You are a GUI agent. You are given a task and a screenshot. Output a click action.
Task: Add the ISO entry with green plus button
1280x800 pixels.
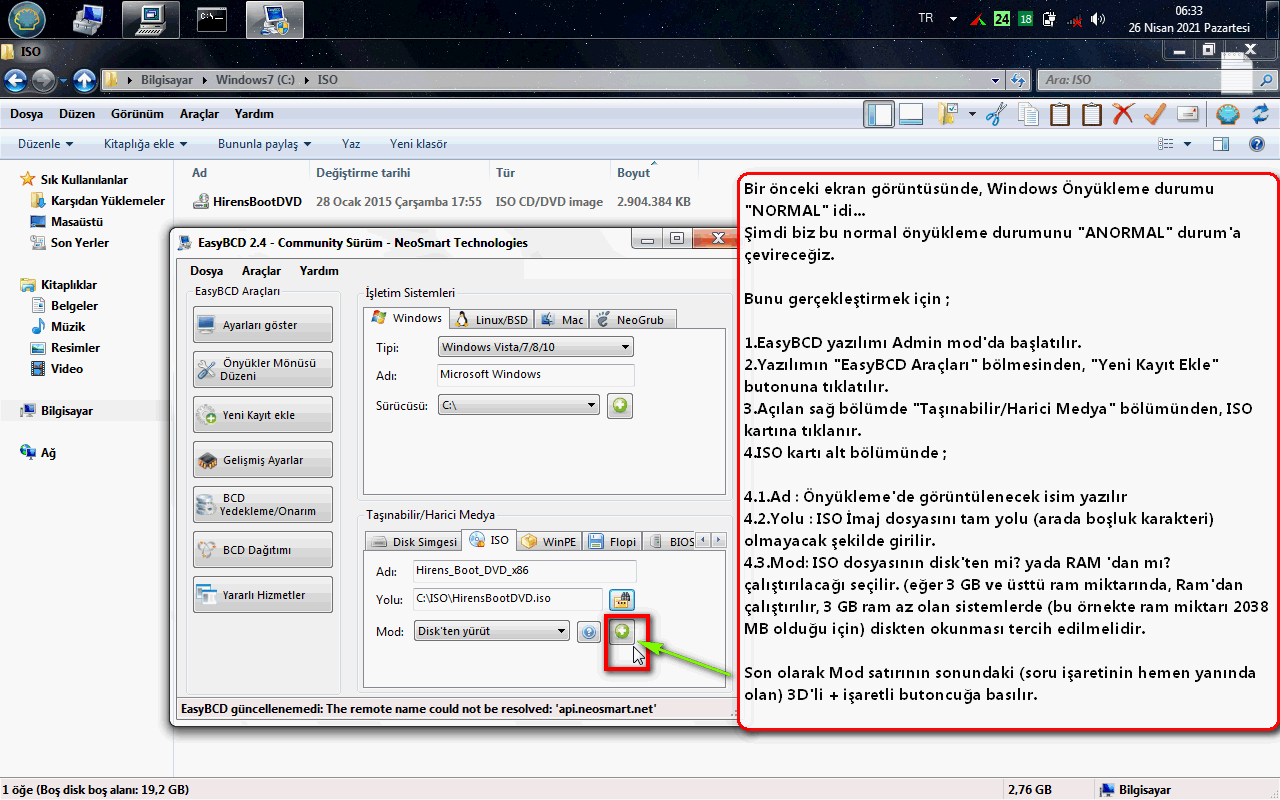(622, 631)
